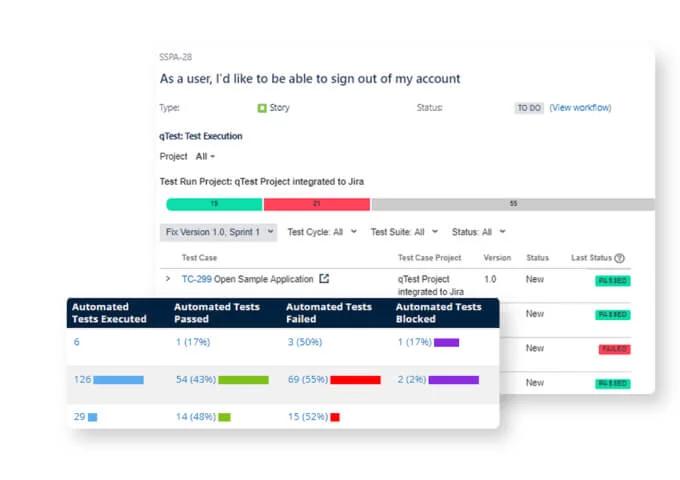
Task: Open the Test Suite filter dropdown
Action: click(x=404, y=232)
